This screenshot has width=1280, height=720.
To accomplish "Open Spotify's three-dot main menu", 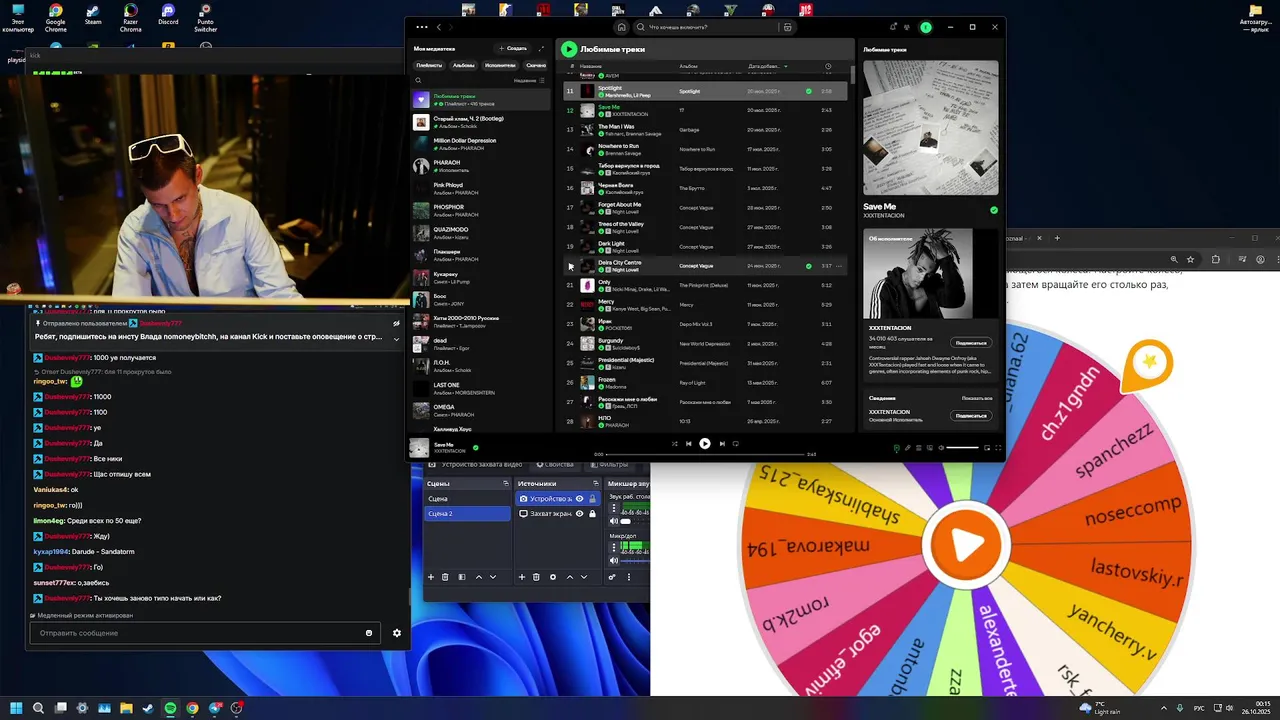I will 422,27.
